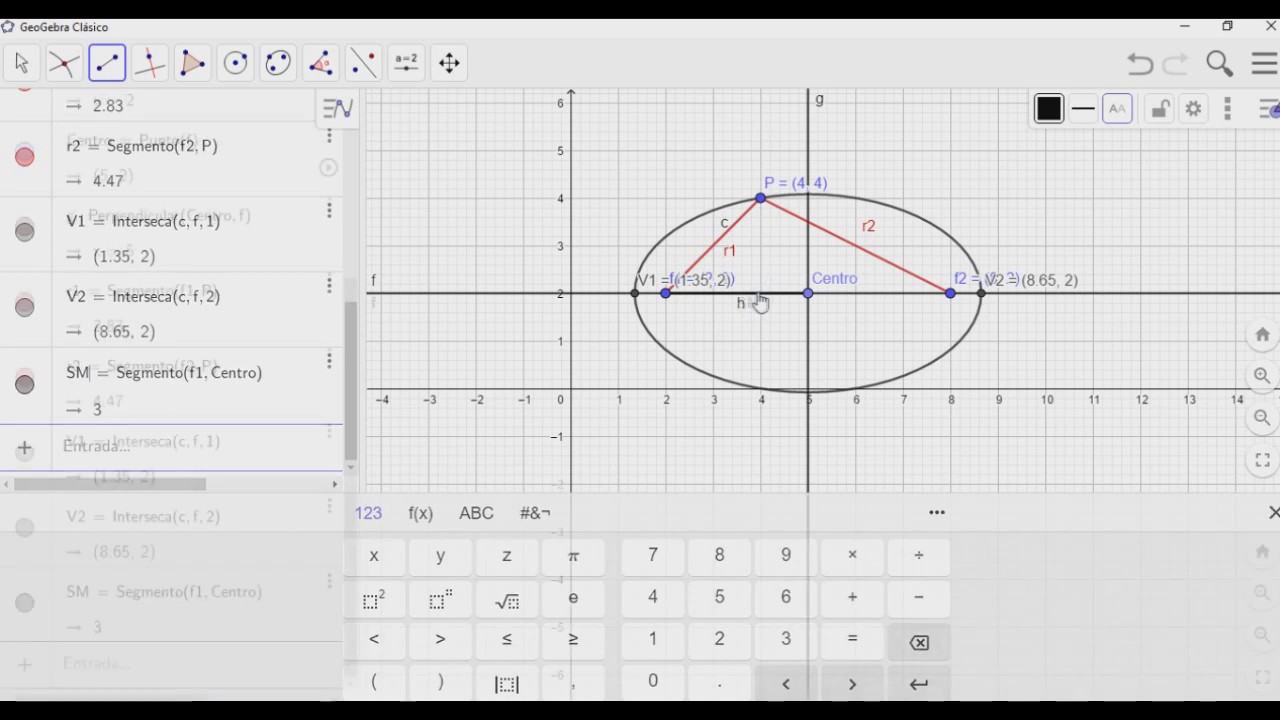Viewport: 1280px width, 720px height.
Task: Switch keyboard to #&¬ symbols tab
Action: 535,513
